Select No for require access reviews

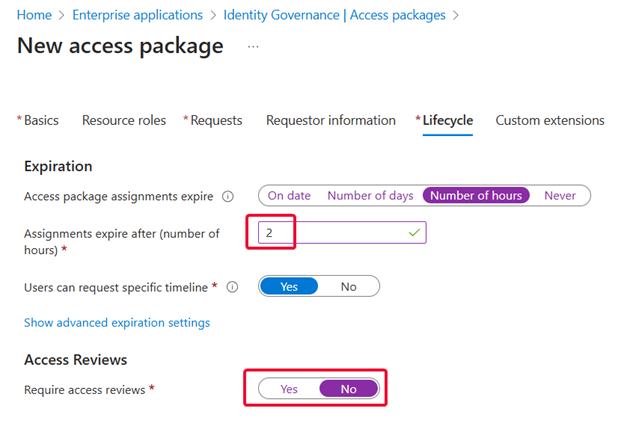pos(349,389)
